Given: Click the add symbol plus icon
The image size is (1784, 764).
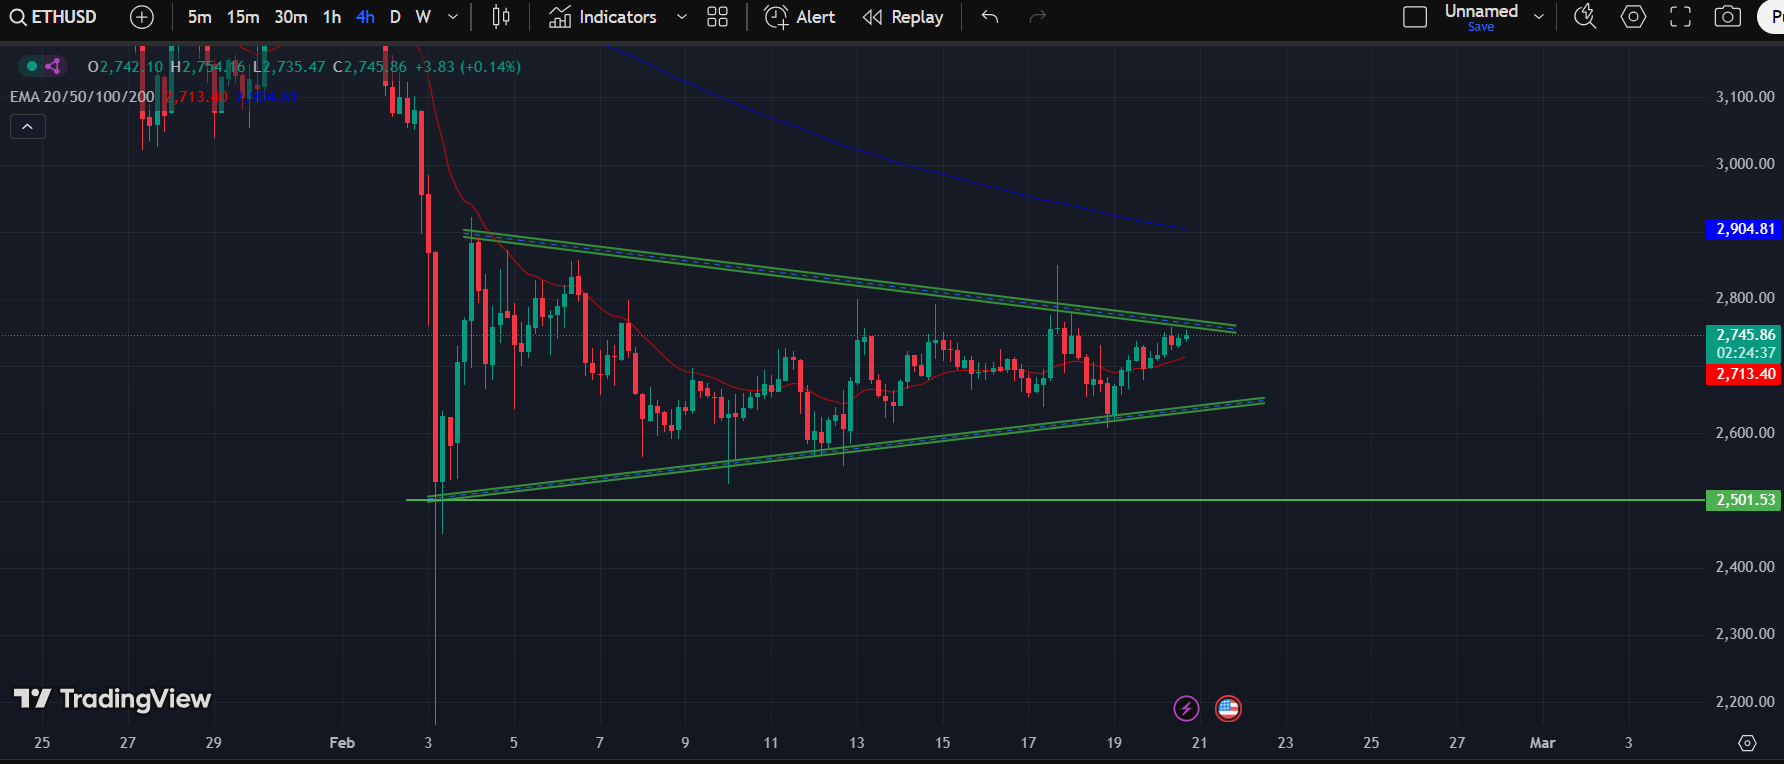Looking at the screenshot, I should coord(142,17).
